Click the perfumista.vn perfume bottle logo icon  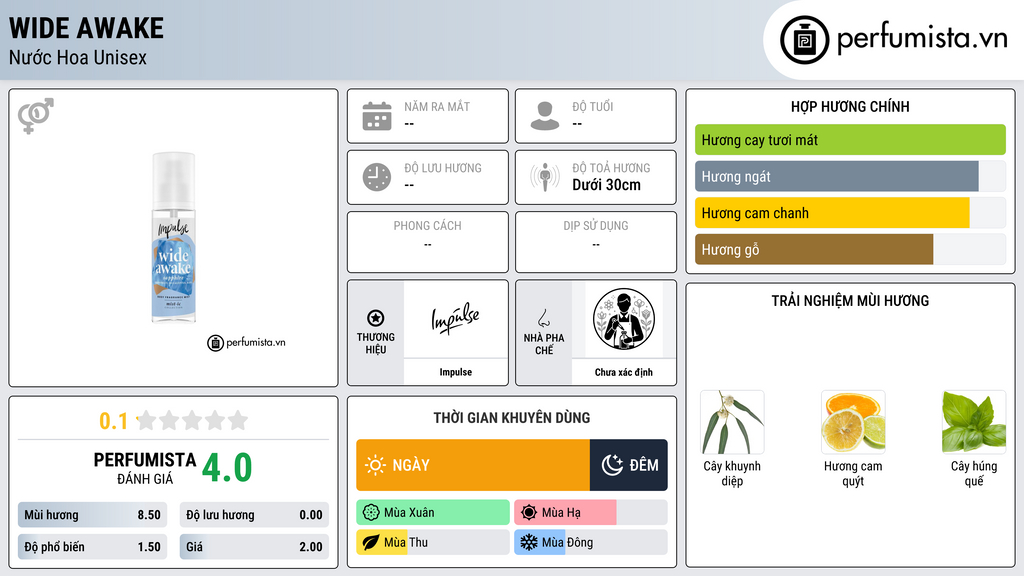(x=804, y=40)
